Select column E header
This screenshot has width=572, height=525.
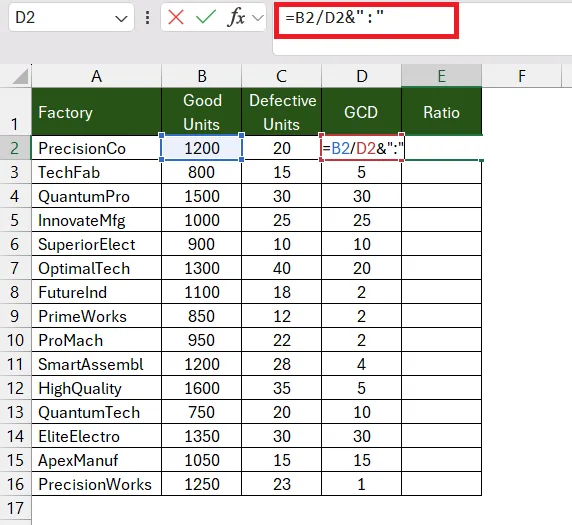tap(441, 76)
